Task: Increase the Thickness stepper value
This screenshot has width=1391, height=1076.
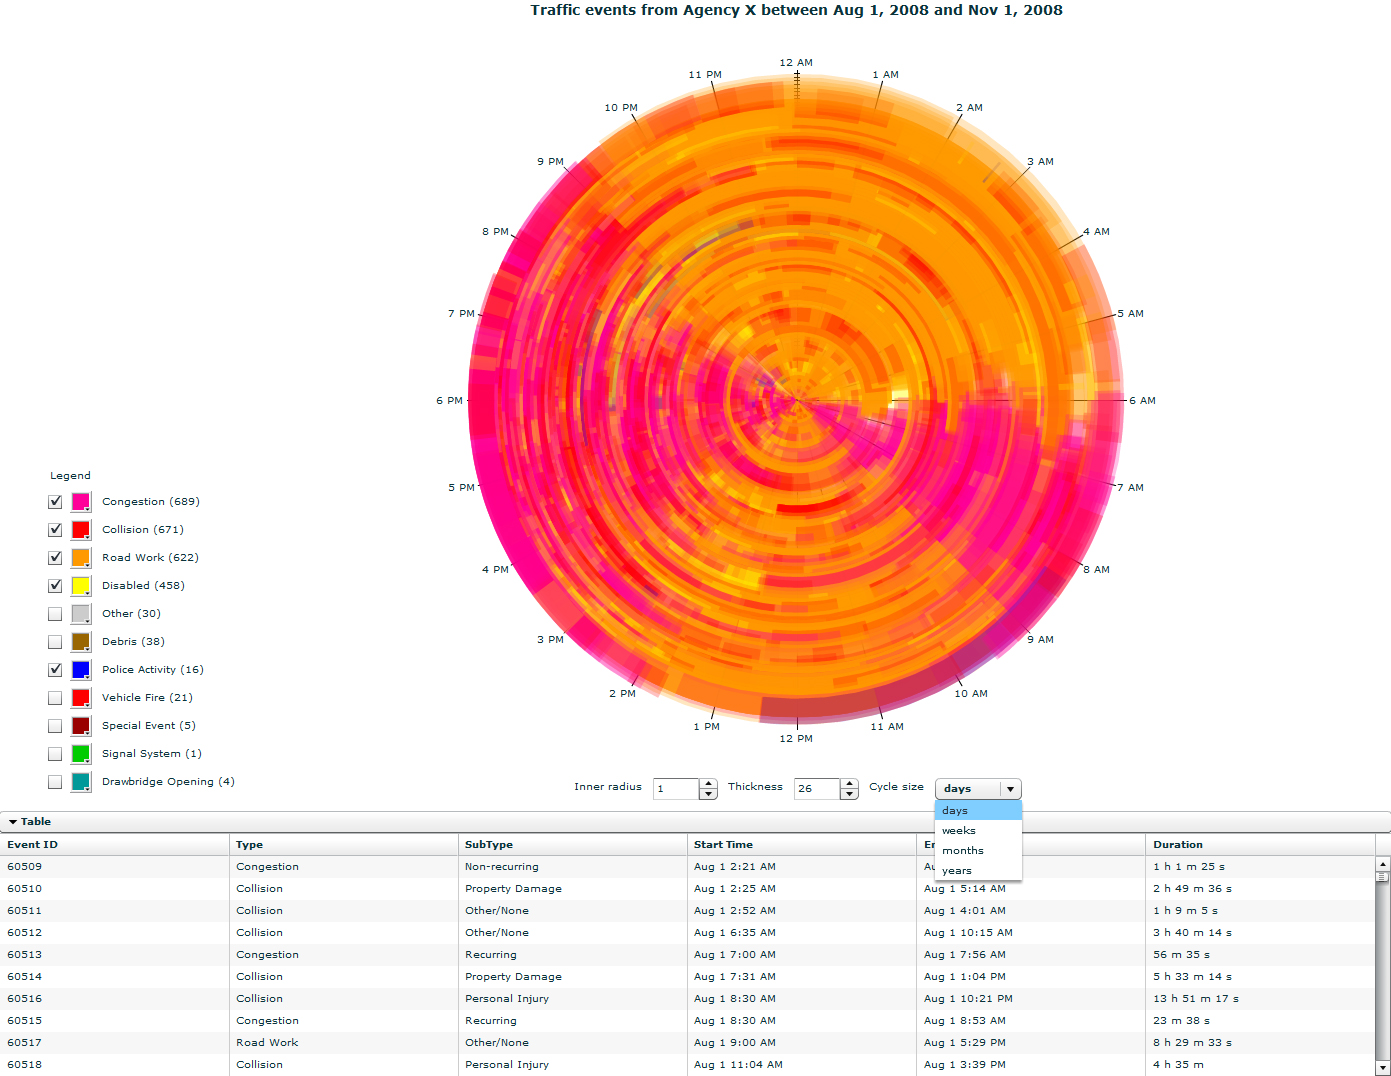Action: tap(849, 784)
